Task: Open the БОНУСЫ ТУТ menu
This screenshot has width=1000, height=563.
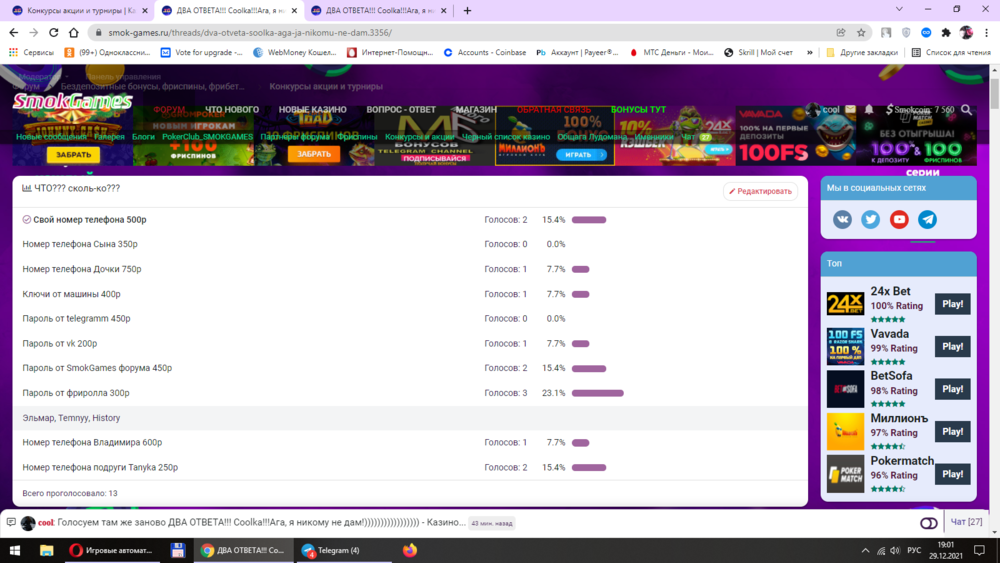Action: click(x=638, y=110)
